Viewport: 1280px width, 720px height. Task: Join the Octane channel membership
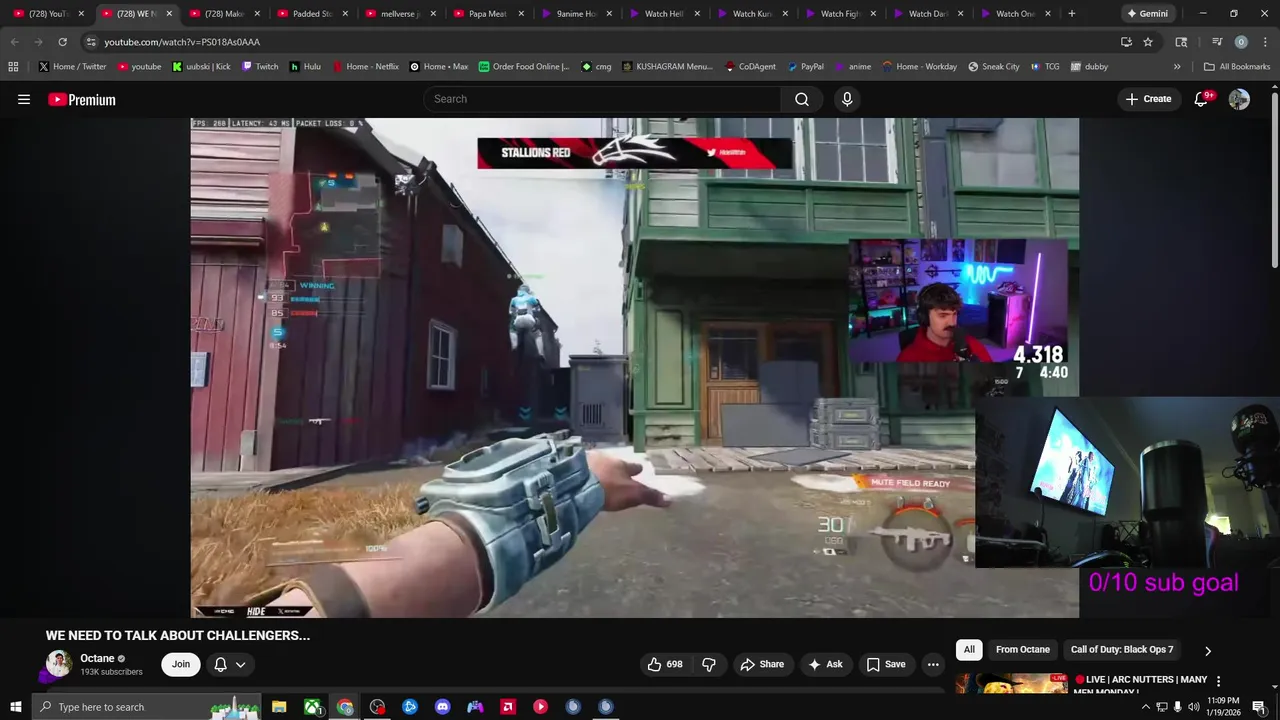click(180, 664)
